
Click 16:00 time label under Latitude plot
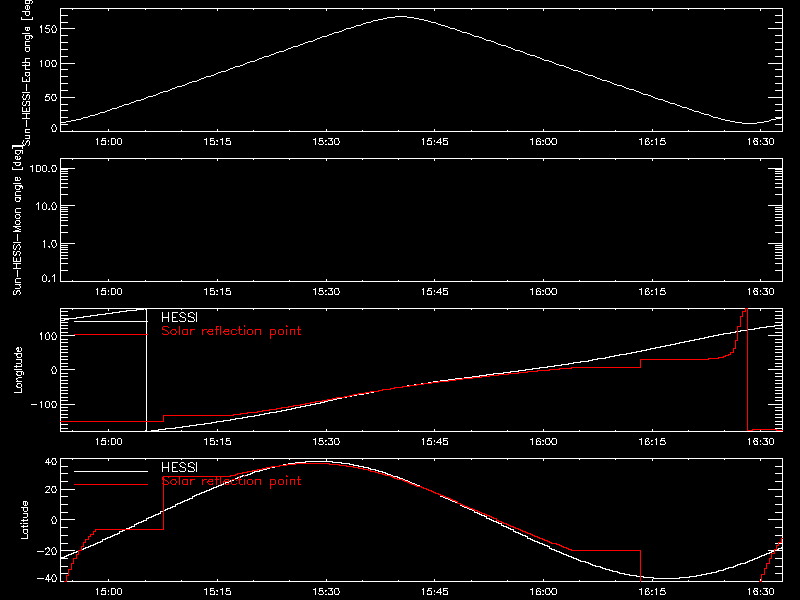click(543, 592)
